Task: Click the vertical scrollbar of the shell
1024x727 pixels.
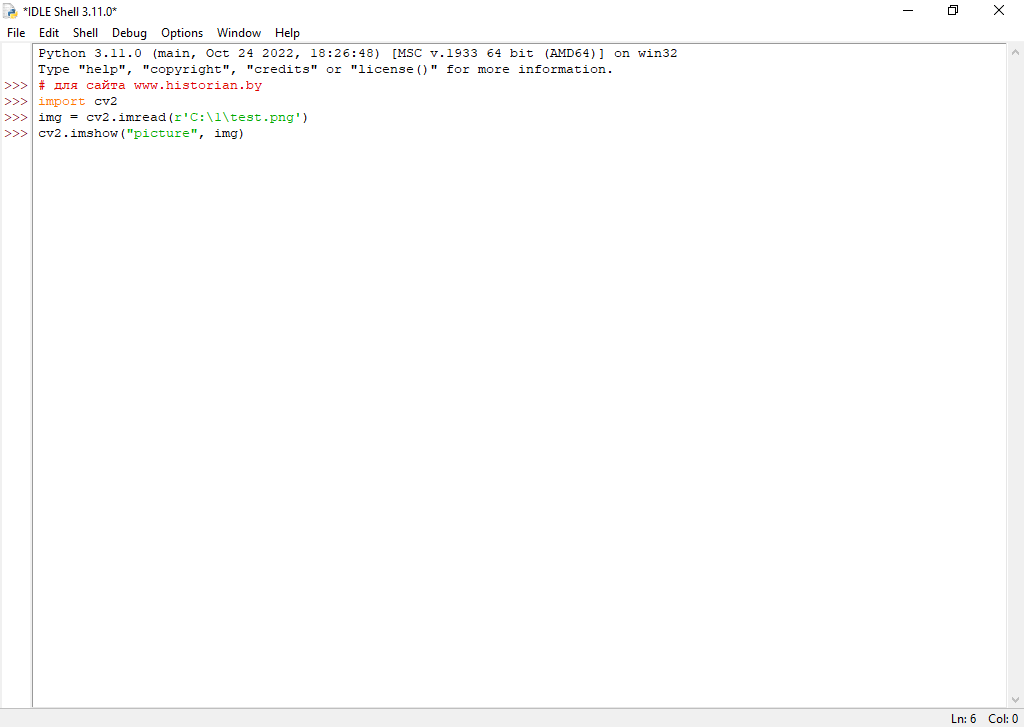Action: pos(1014,375)
